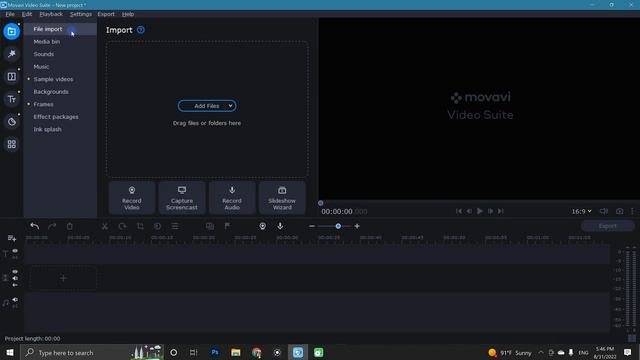Click the Record Video button

click(132, 198)
